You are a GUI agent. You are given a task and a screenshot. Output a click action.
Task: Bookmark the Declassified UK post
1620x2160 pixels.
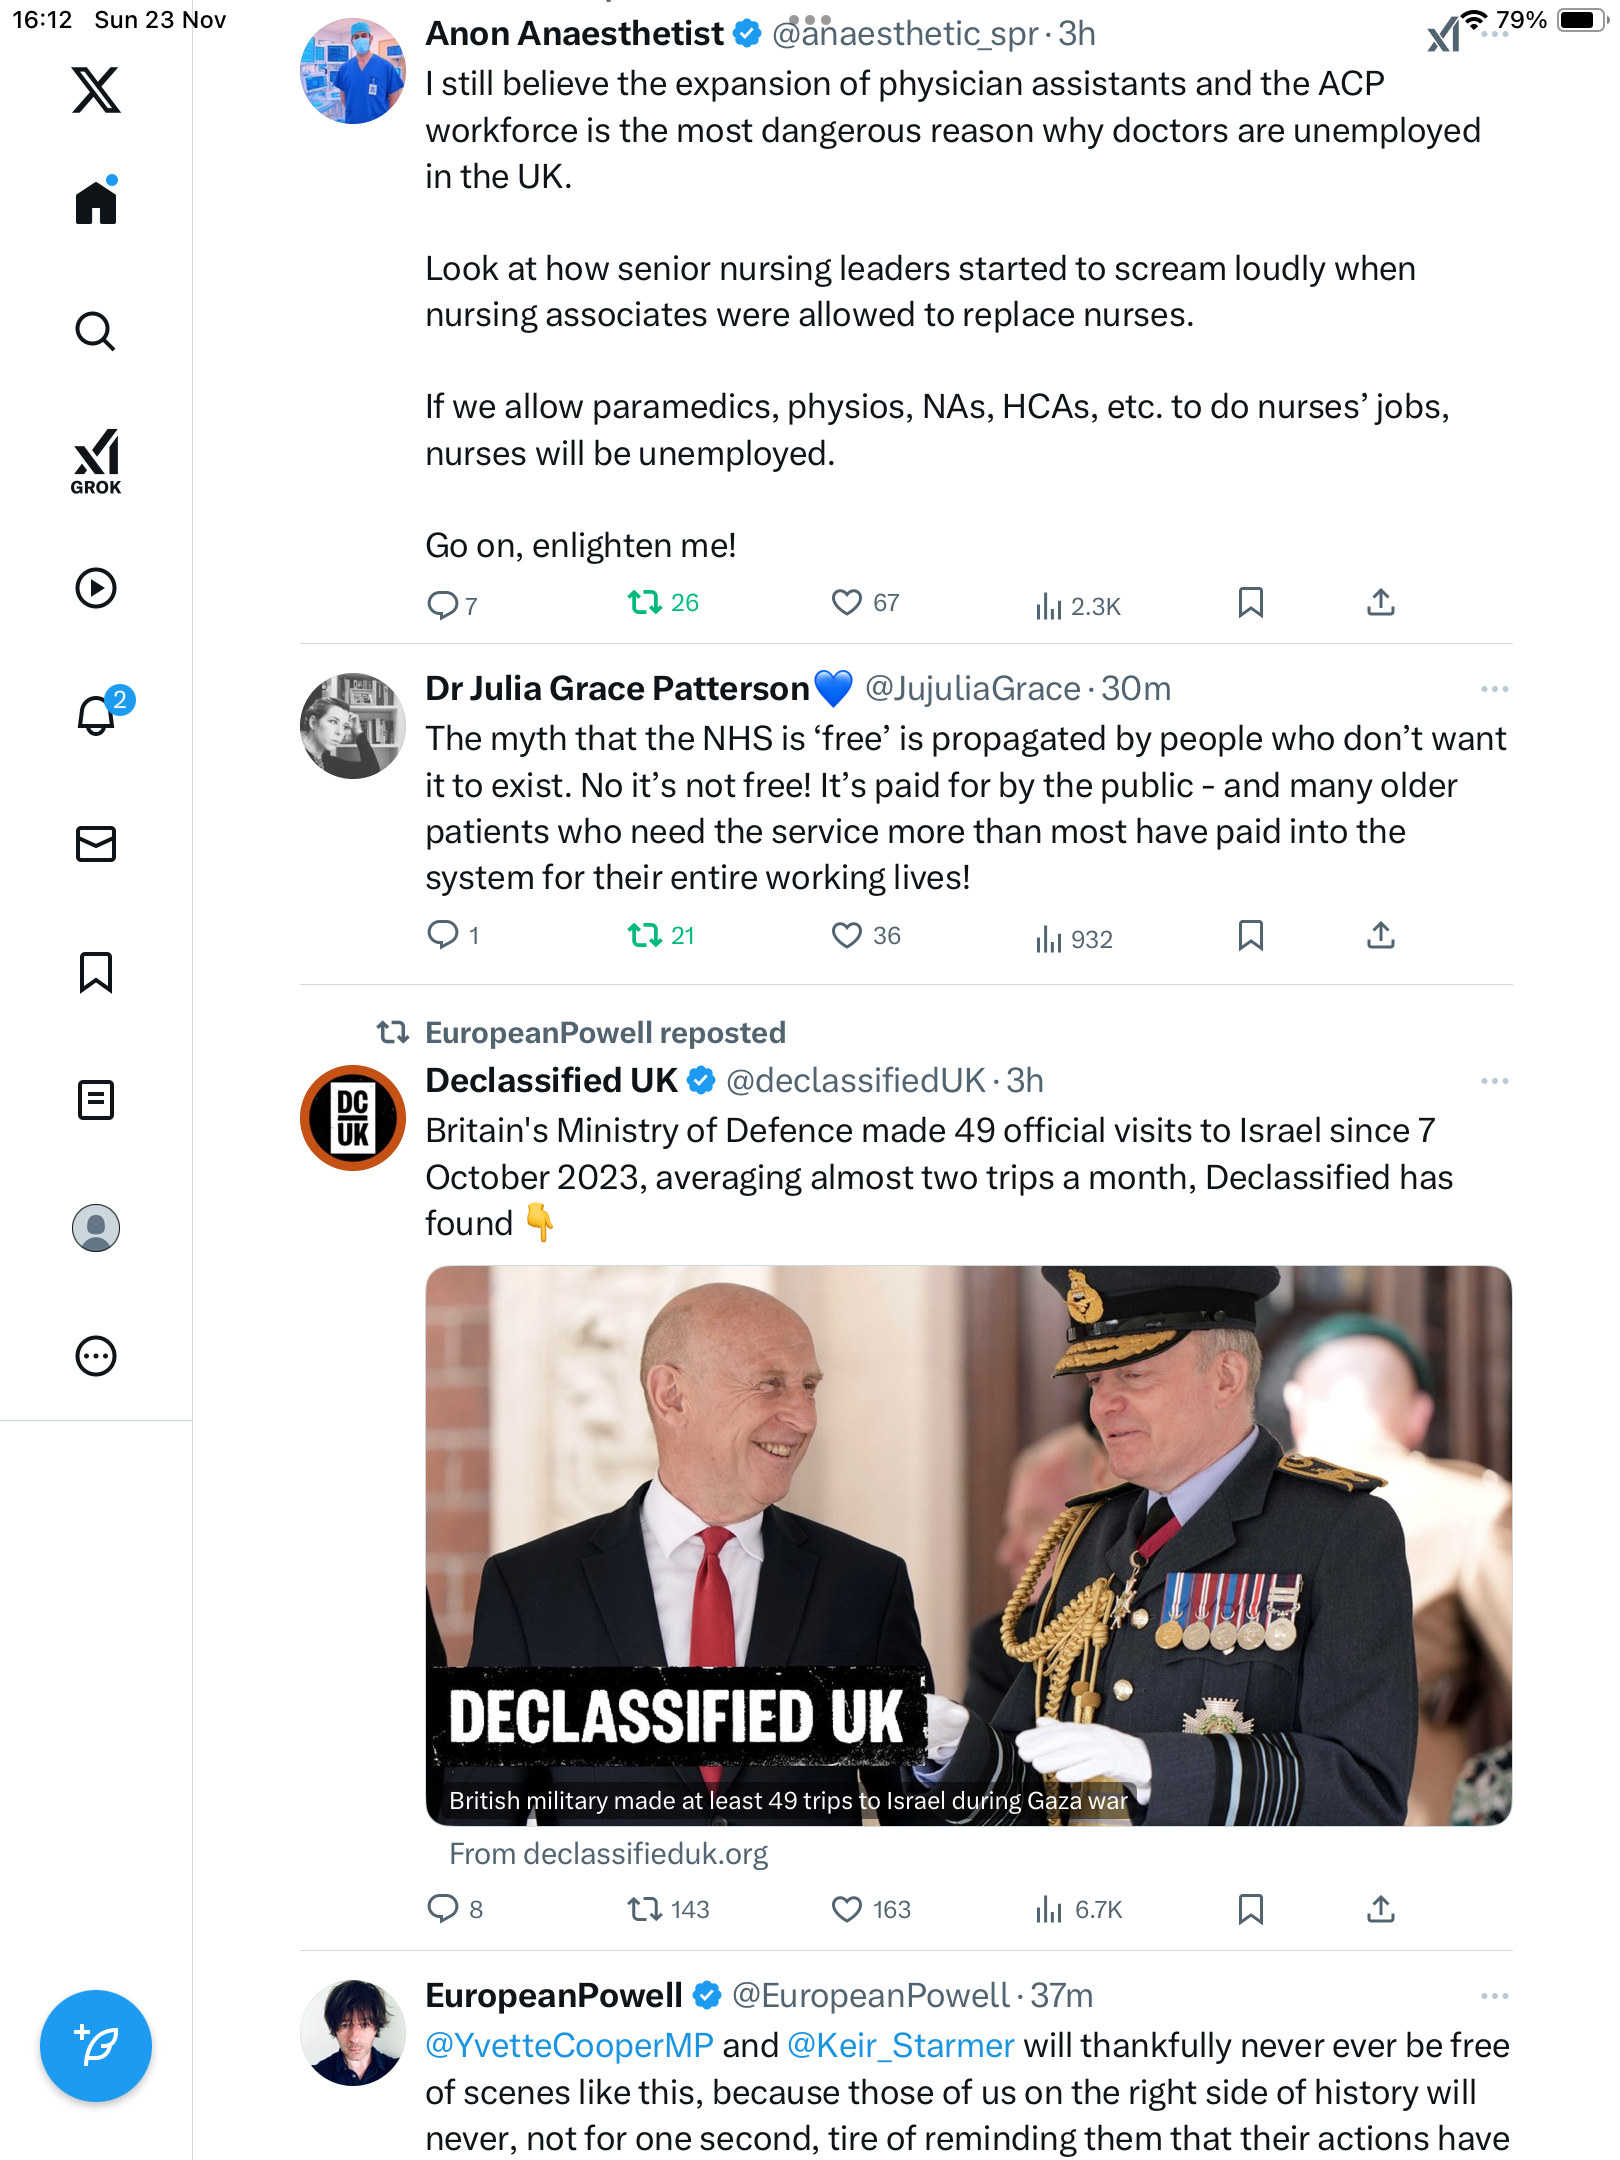point(1250,1909)
